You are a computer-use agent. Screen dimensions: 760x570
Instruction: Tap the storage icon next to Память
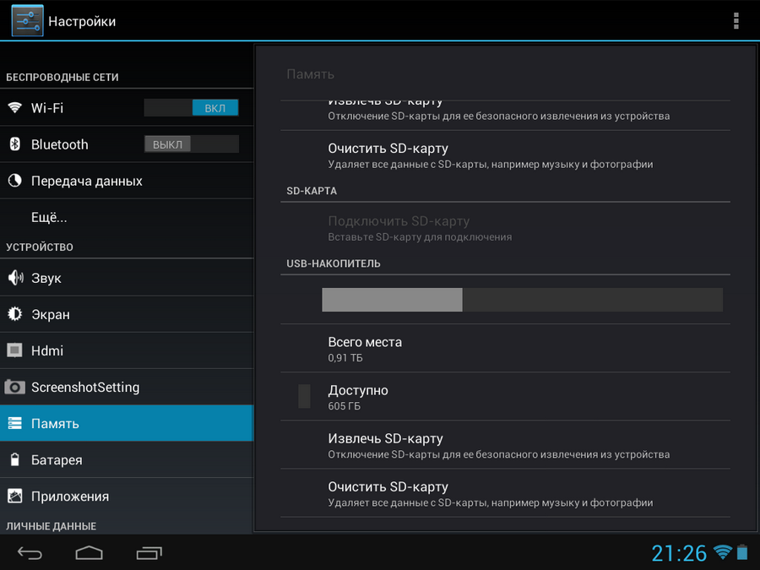[15, 423]
